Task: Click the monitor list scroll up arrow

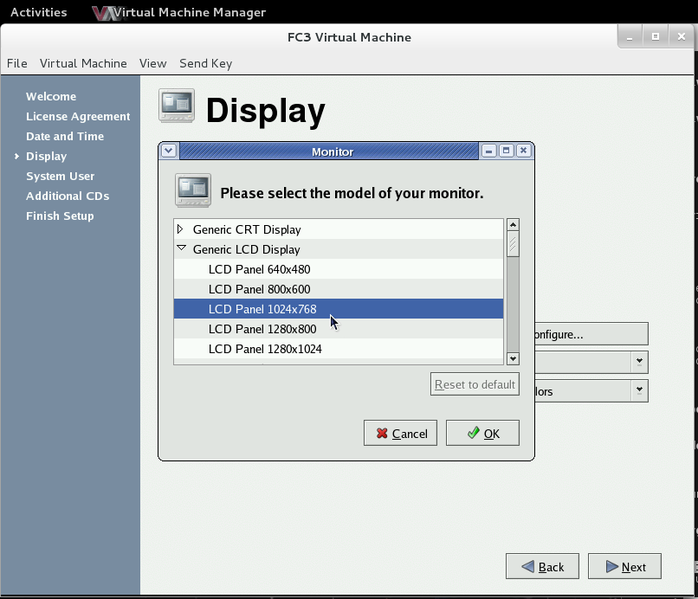Action: tap(513, 225)
